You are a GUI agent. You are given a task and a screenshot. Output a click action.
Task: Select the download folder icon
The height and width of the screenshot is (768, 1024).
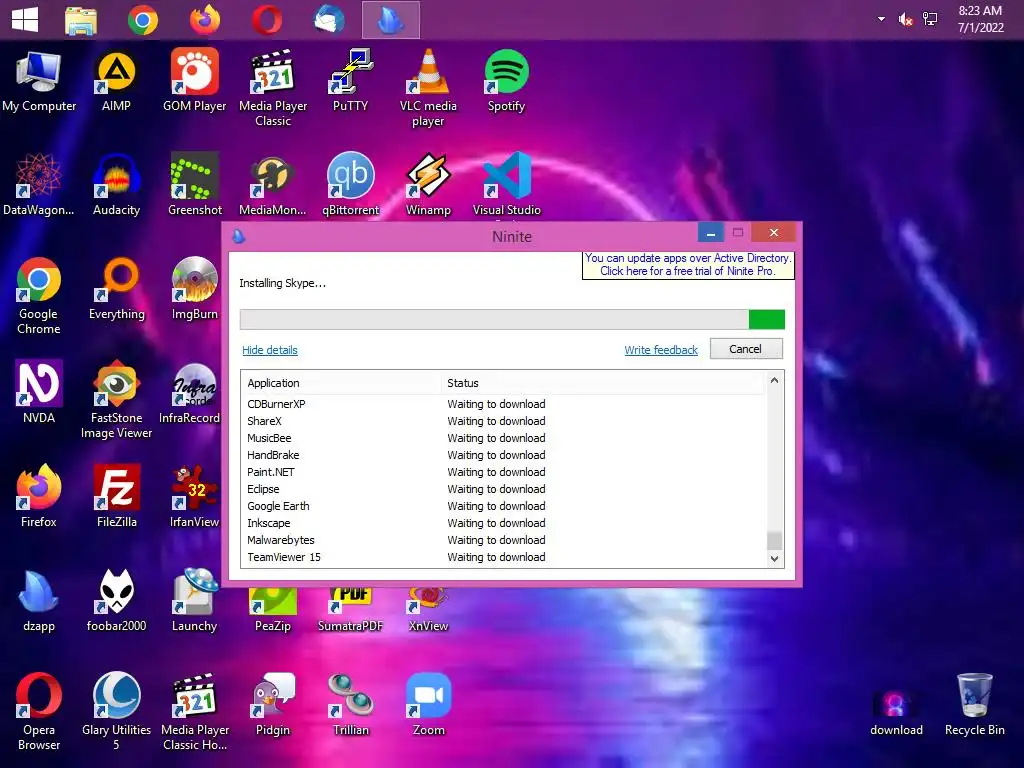tap(896, 712)
